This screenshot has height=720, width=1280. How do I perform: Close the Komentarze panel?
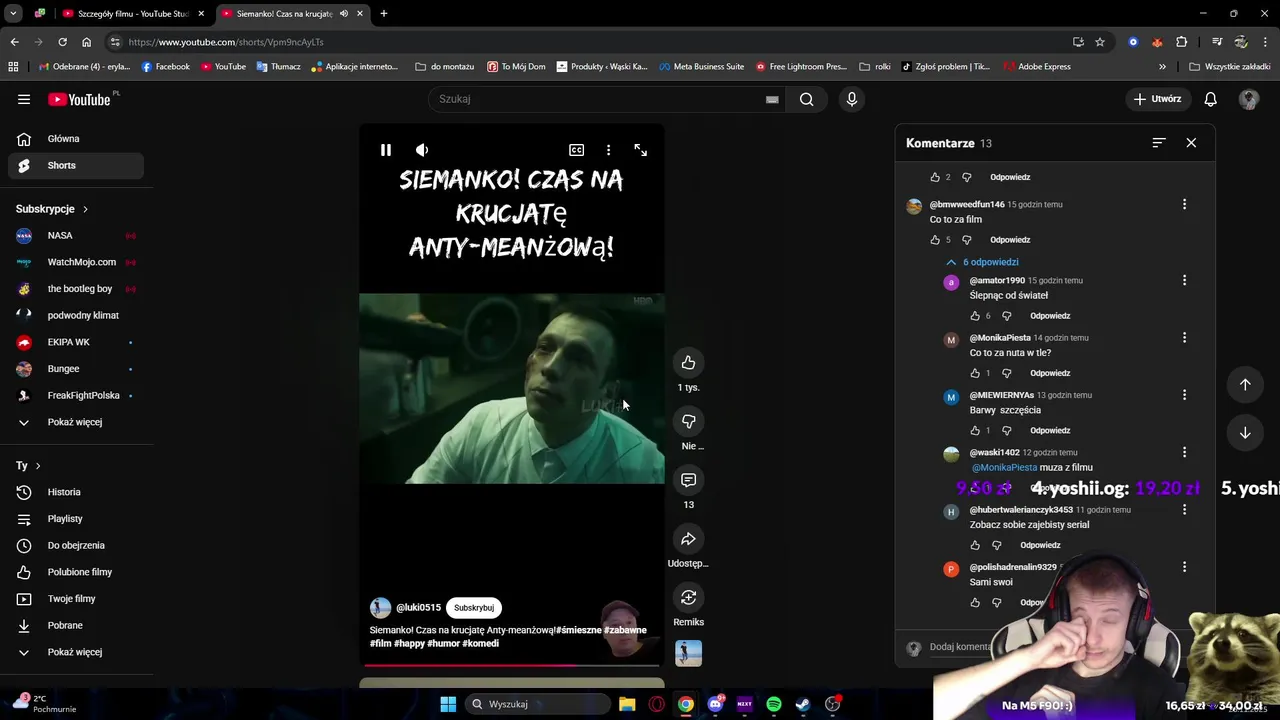pyautogui.click(x=1191, y=143)
